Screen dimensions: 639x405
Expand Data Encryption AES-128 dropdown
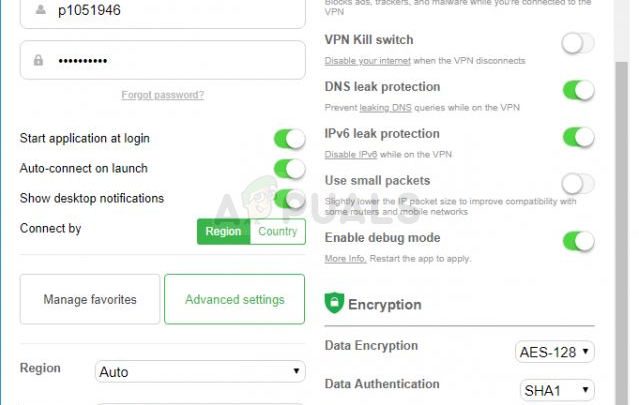point(555,351)
